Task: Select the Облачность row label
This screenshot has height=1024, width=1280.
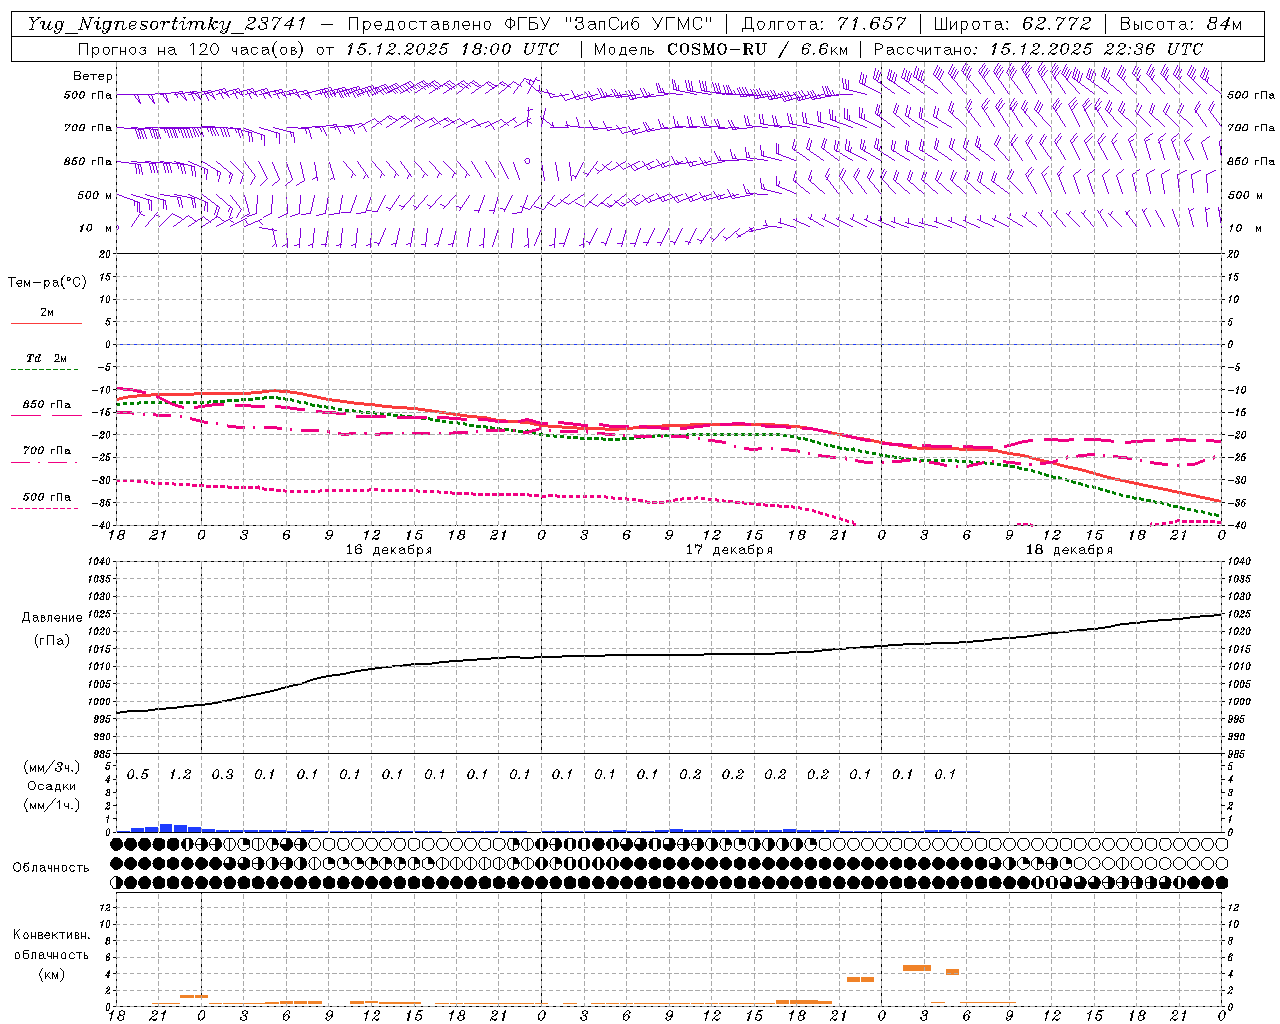Action: [51, 867]
